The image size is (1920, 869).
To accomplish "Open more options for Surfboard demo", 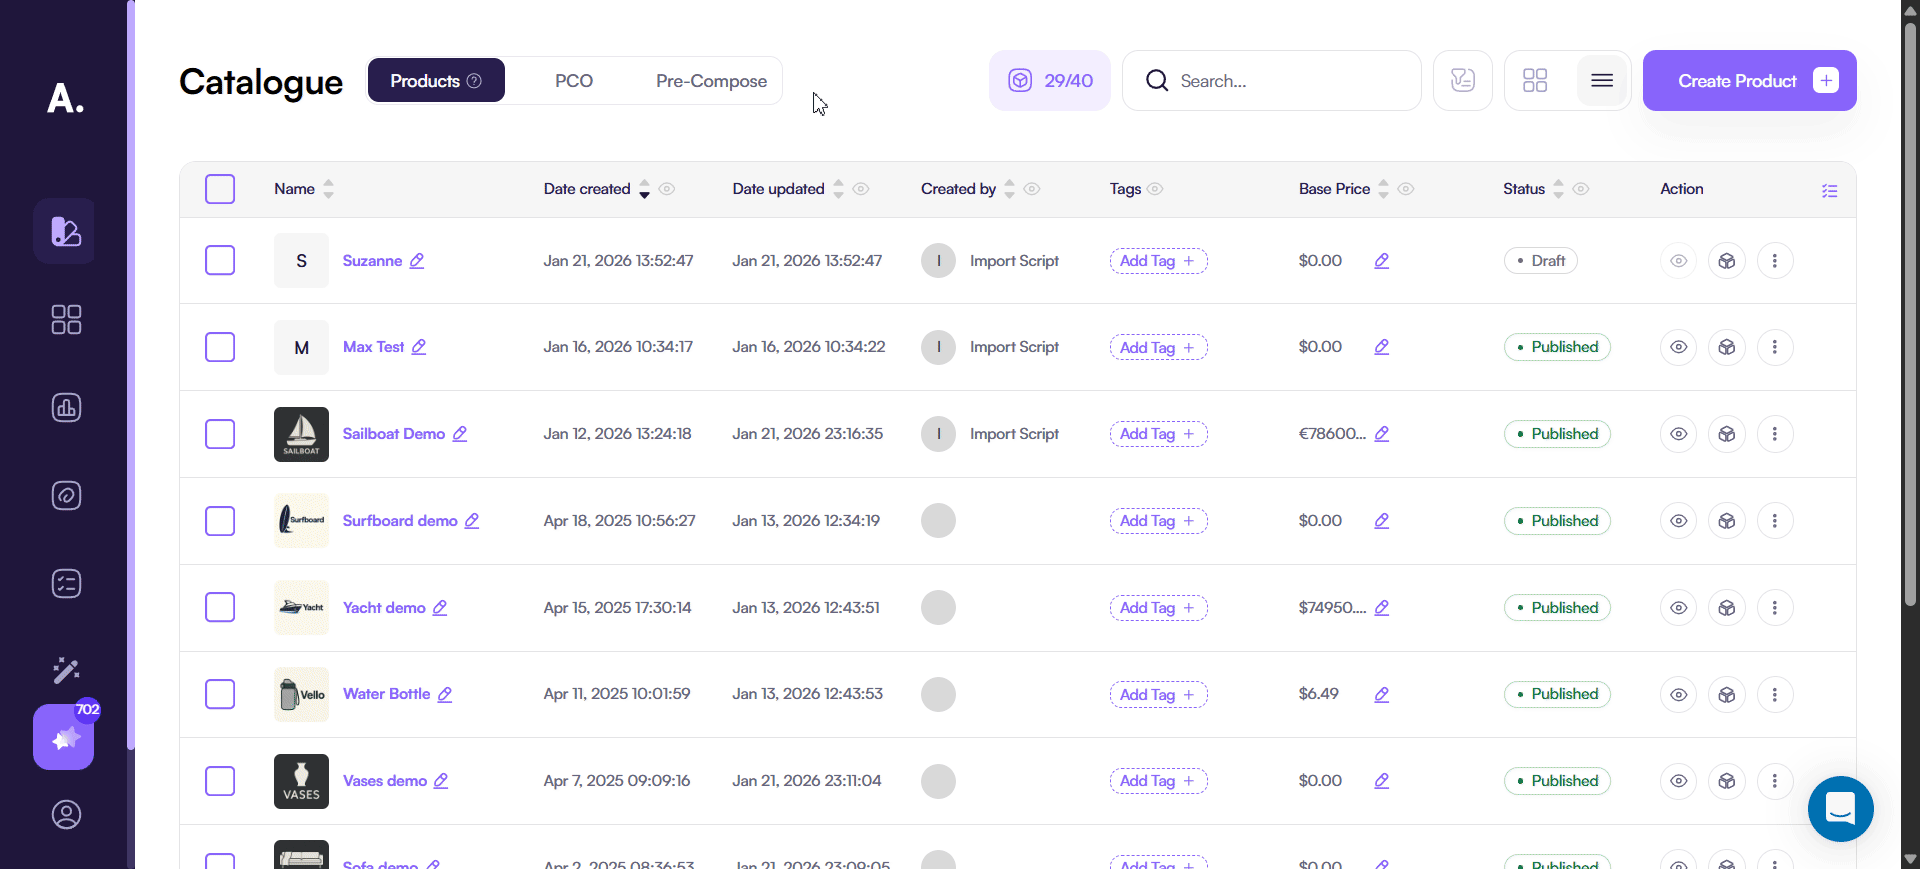I will pyautogui.click(x=1774, y=521).
